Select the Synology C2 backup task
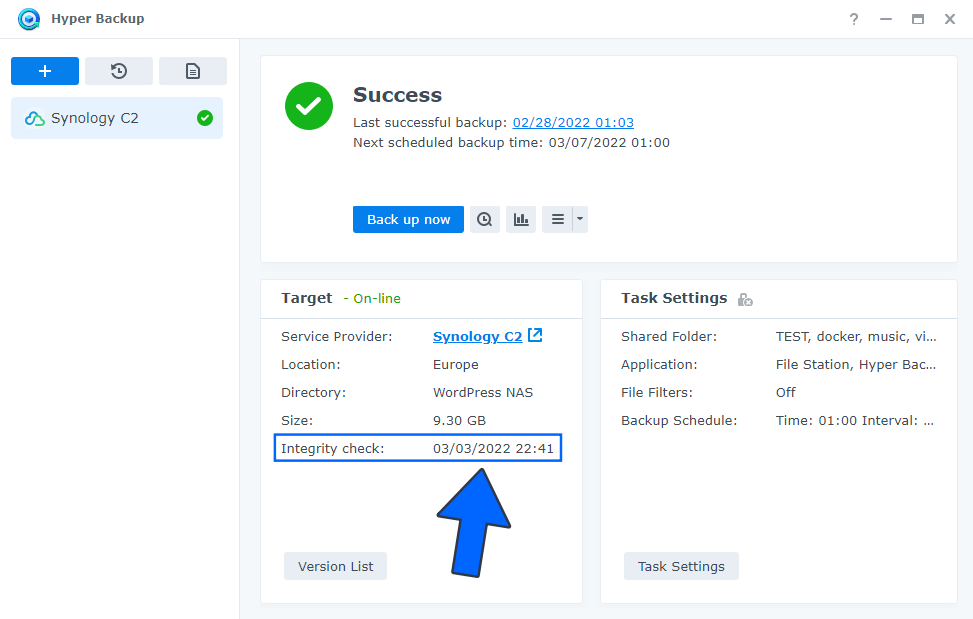The image size is (973, 619). pos(117,118)
